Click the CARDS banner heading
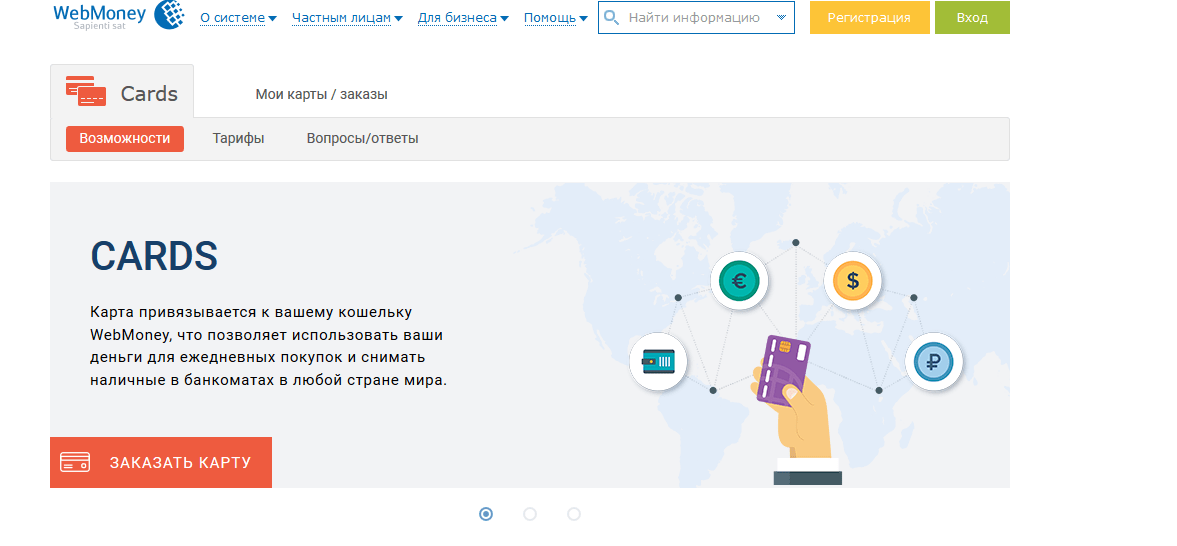Image resolution: width=1177 pixels, height=546 pixels. [154, 256]
